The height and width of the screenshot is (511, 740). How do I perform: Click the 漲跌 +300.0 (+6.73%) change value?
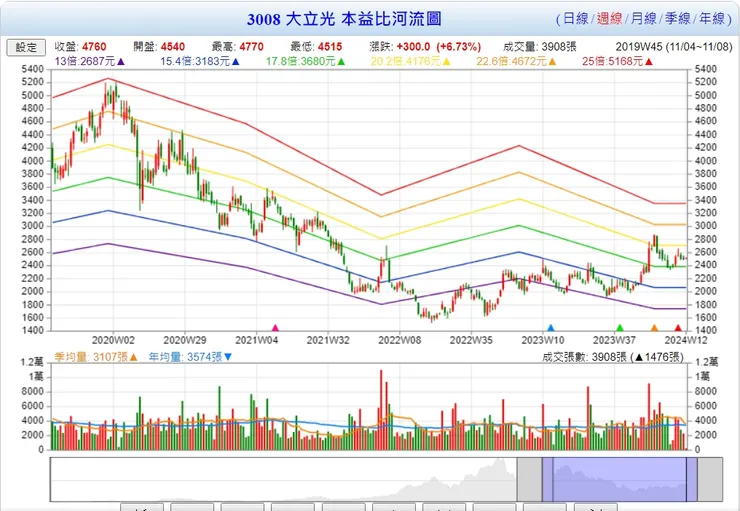pos(425,47)
